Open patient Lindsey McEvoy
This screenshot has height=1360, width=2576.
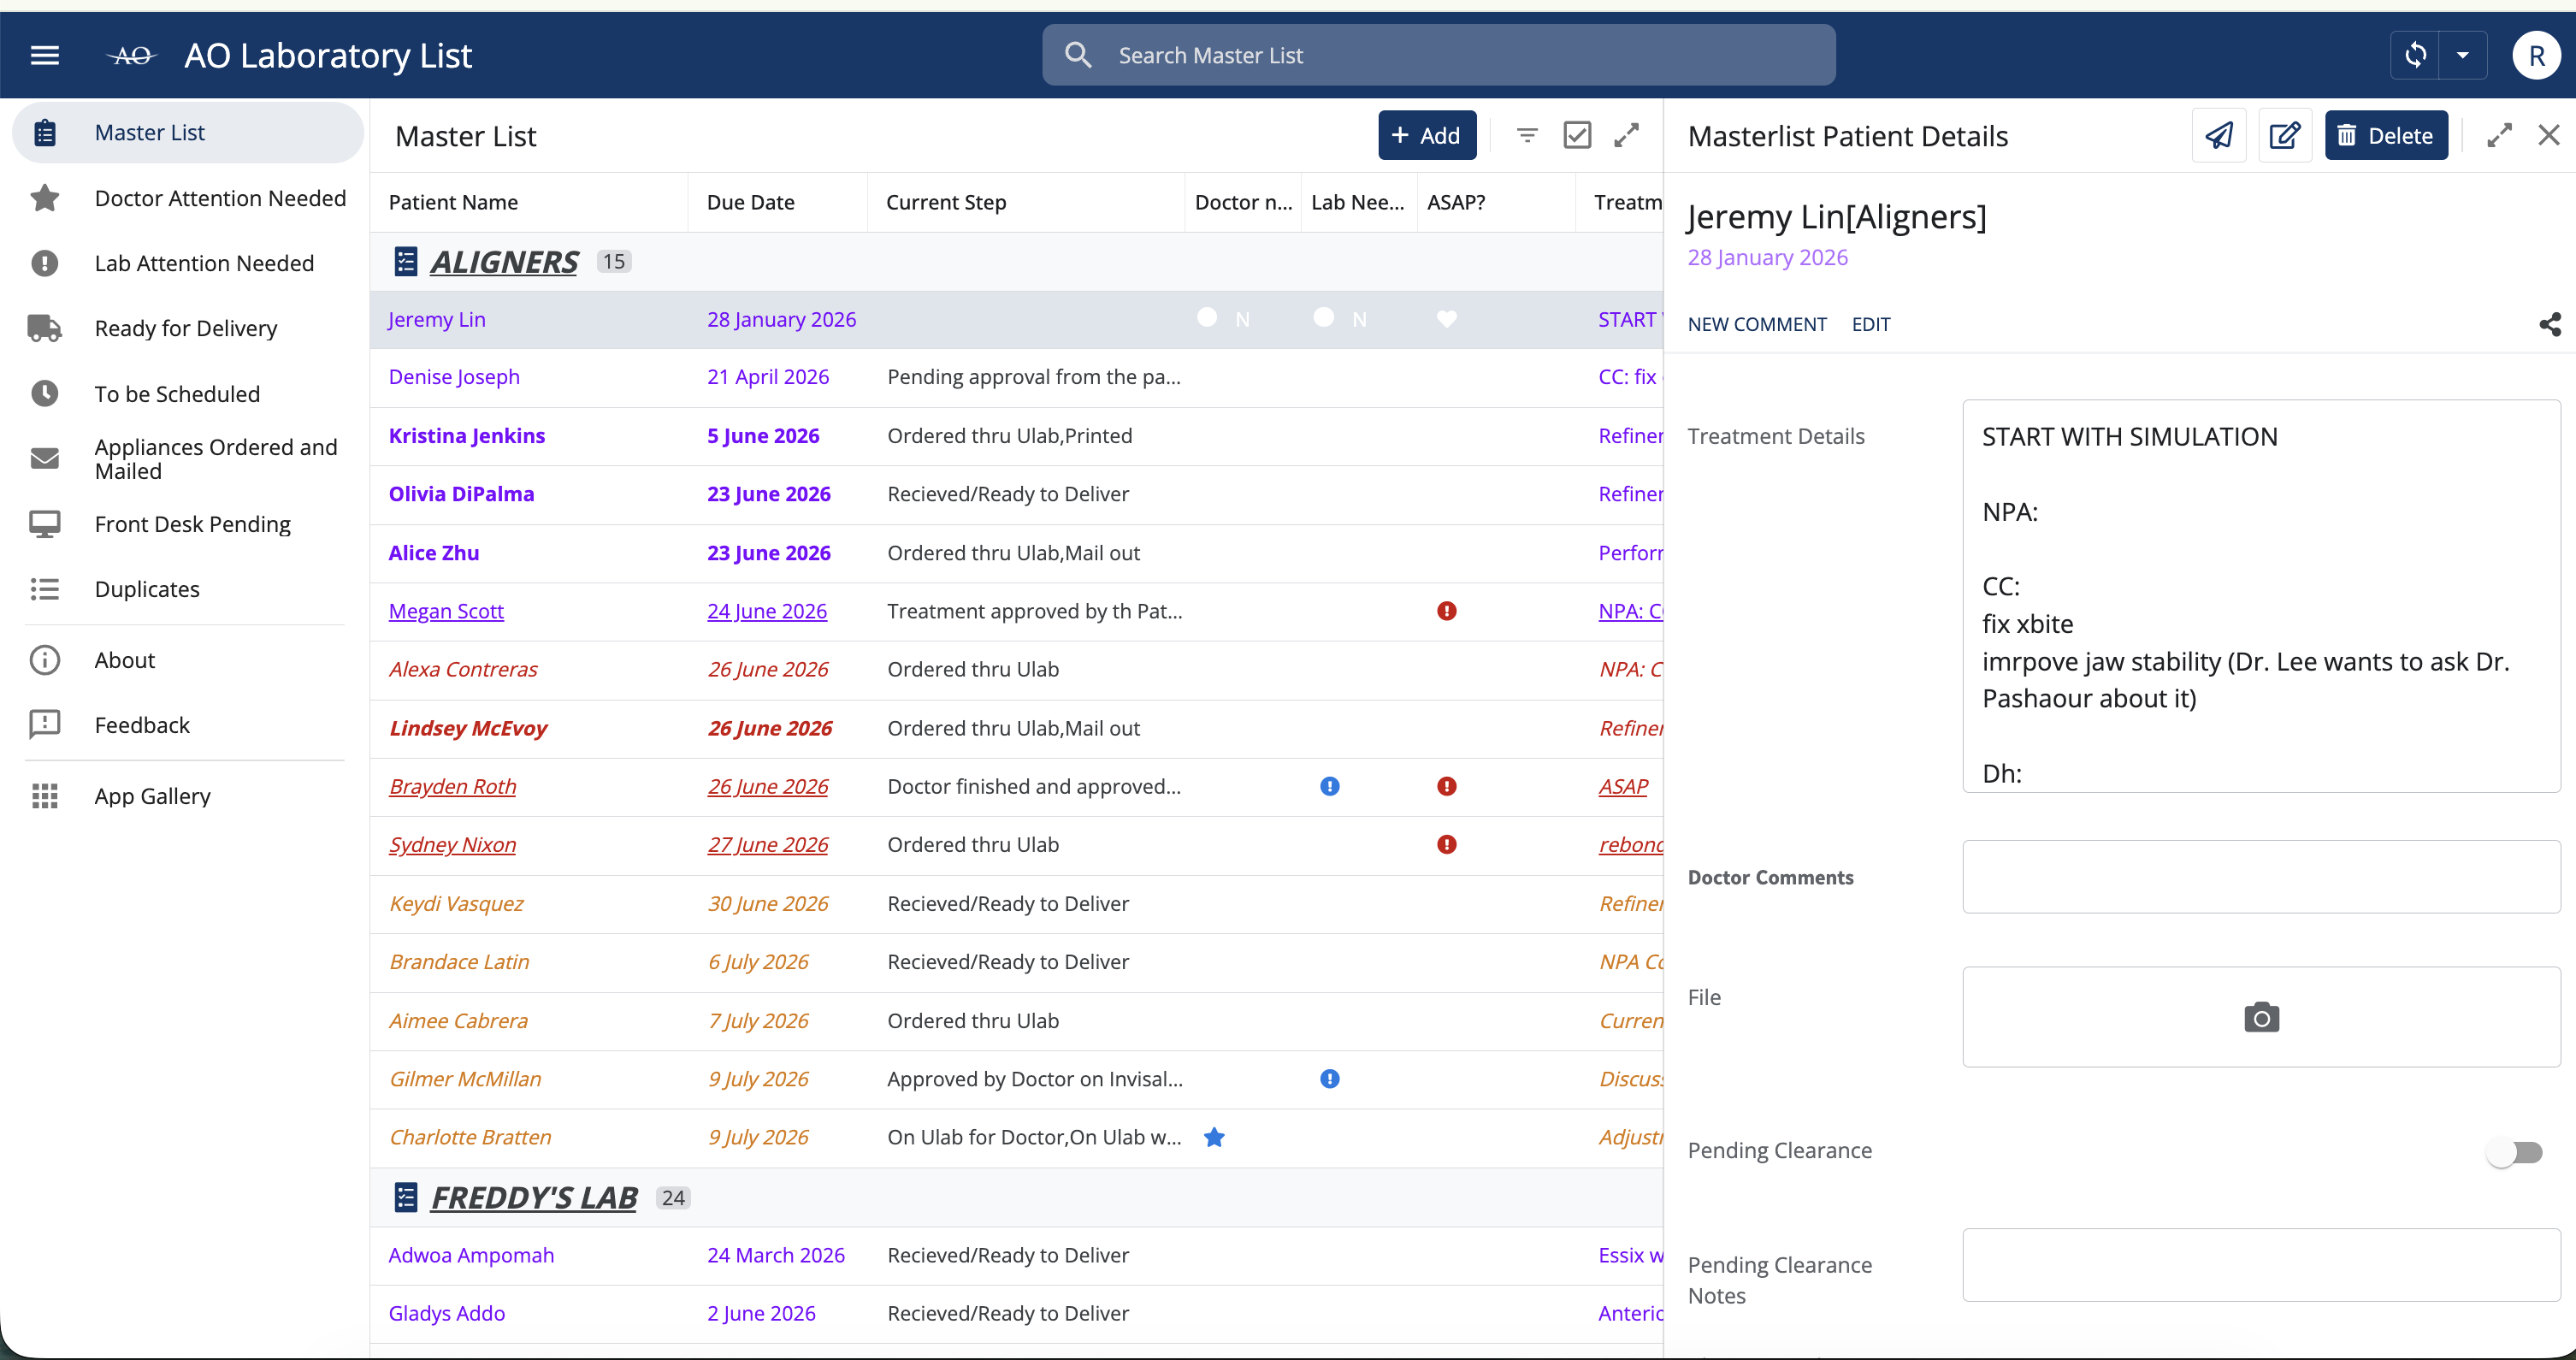pos(468,728)
